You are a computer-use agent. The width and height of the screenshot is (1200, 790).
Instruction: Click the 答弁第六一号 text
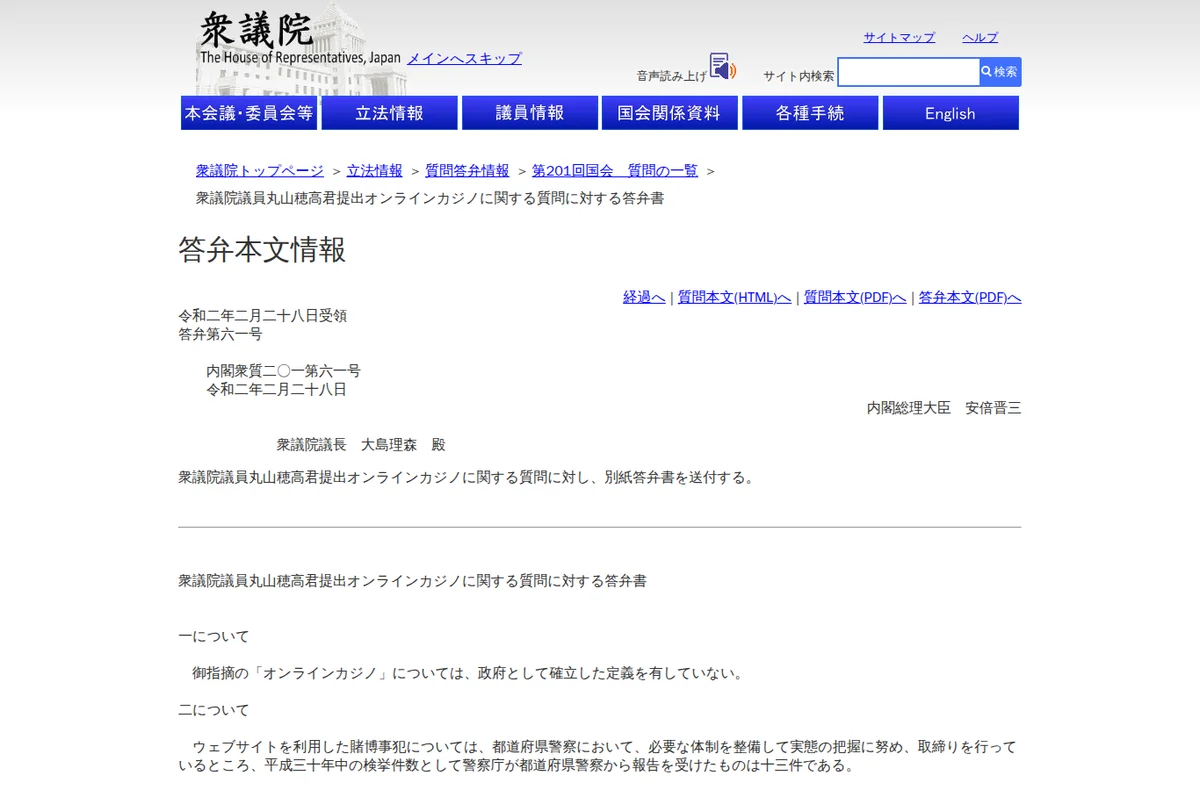[220, 334]
